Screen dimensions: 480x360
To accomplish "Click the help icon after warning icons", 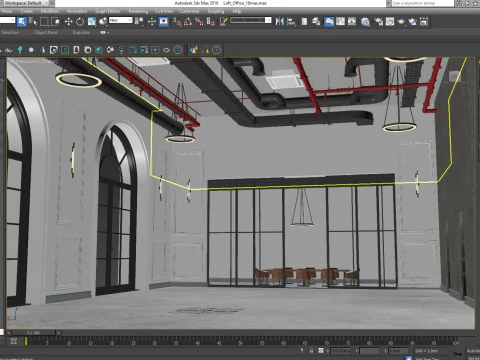I will pos(216,50).
